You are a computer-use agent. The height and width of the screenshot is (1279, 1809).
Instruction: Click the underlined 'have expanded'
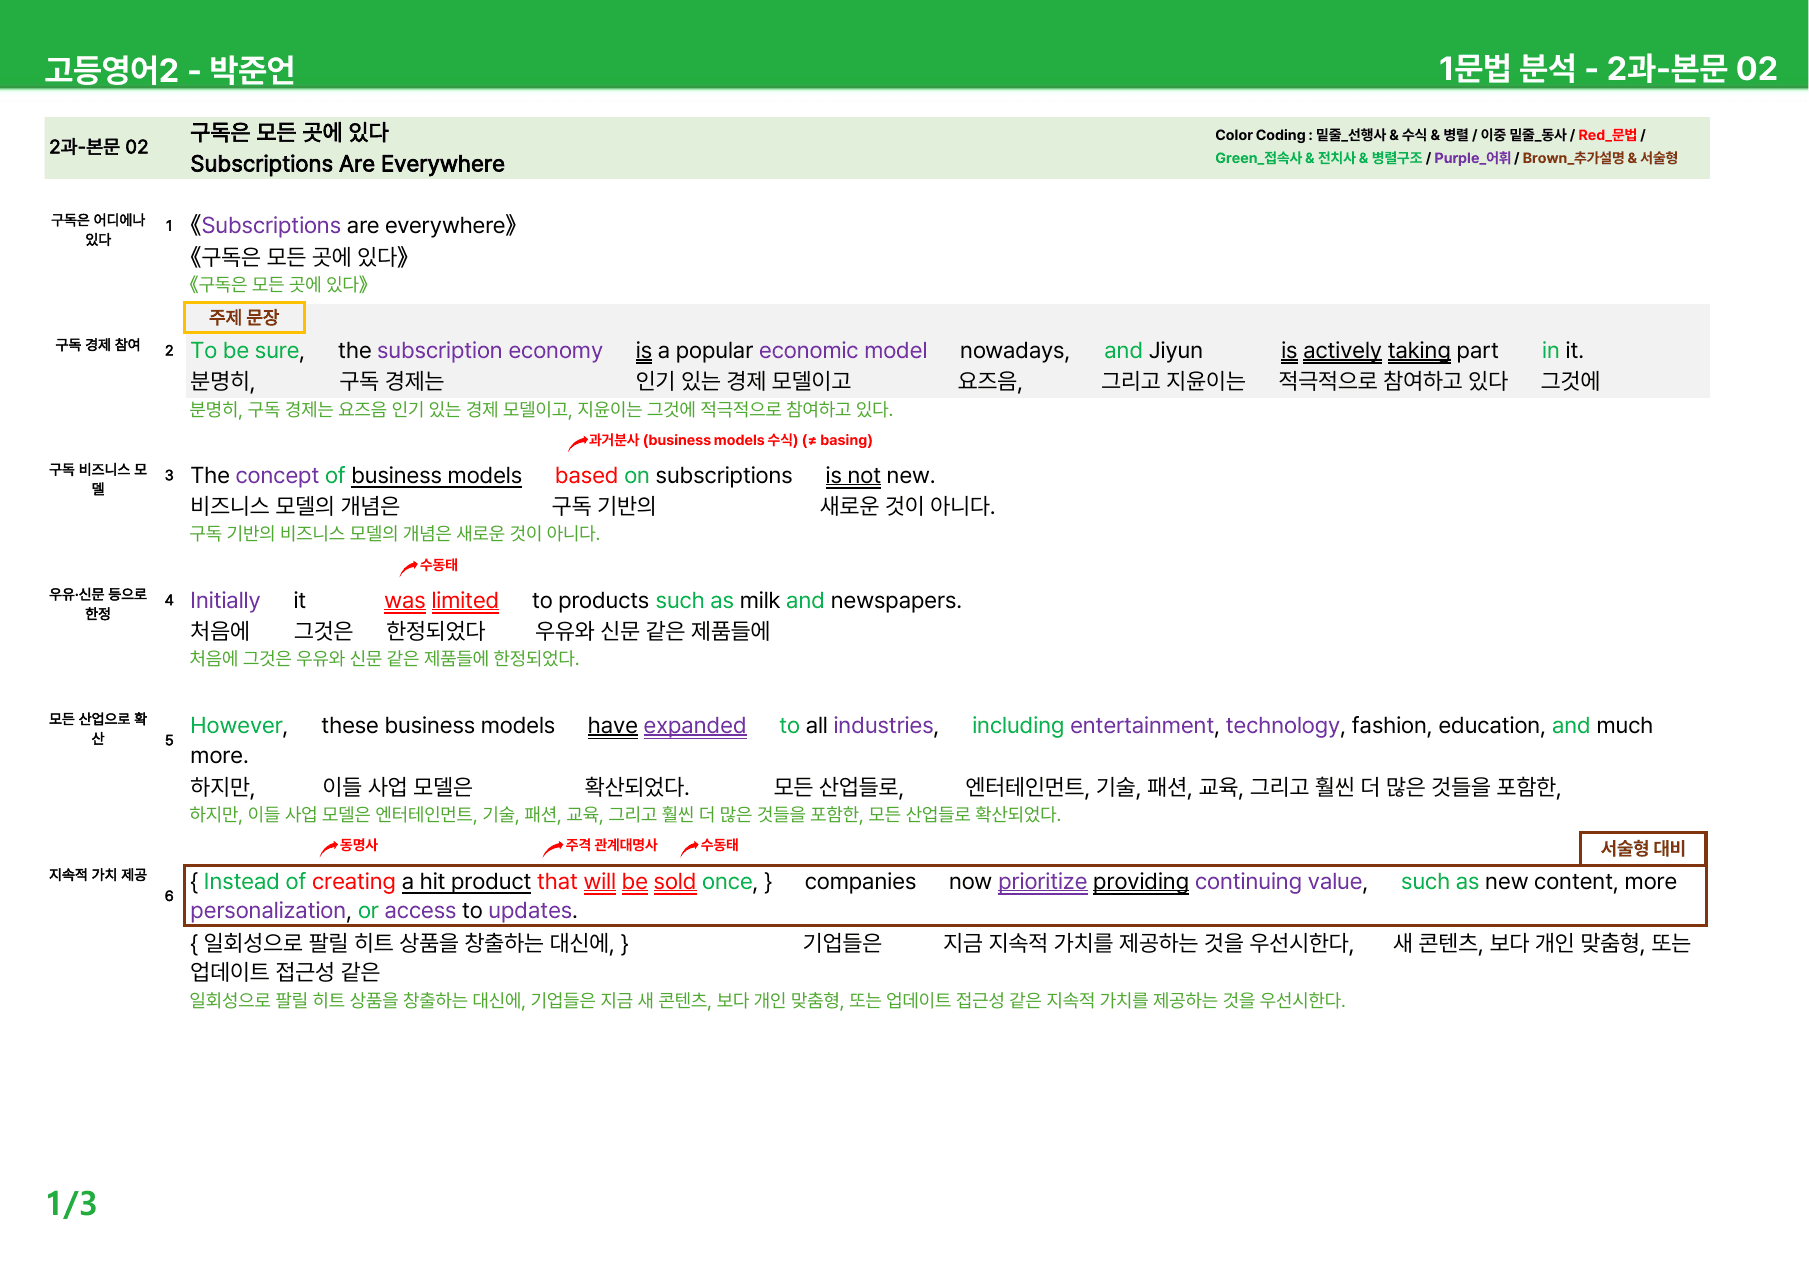tap(667, 726)
